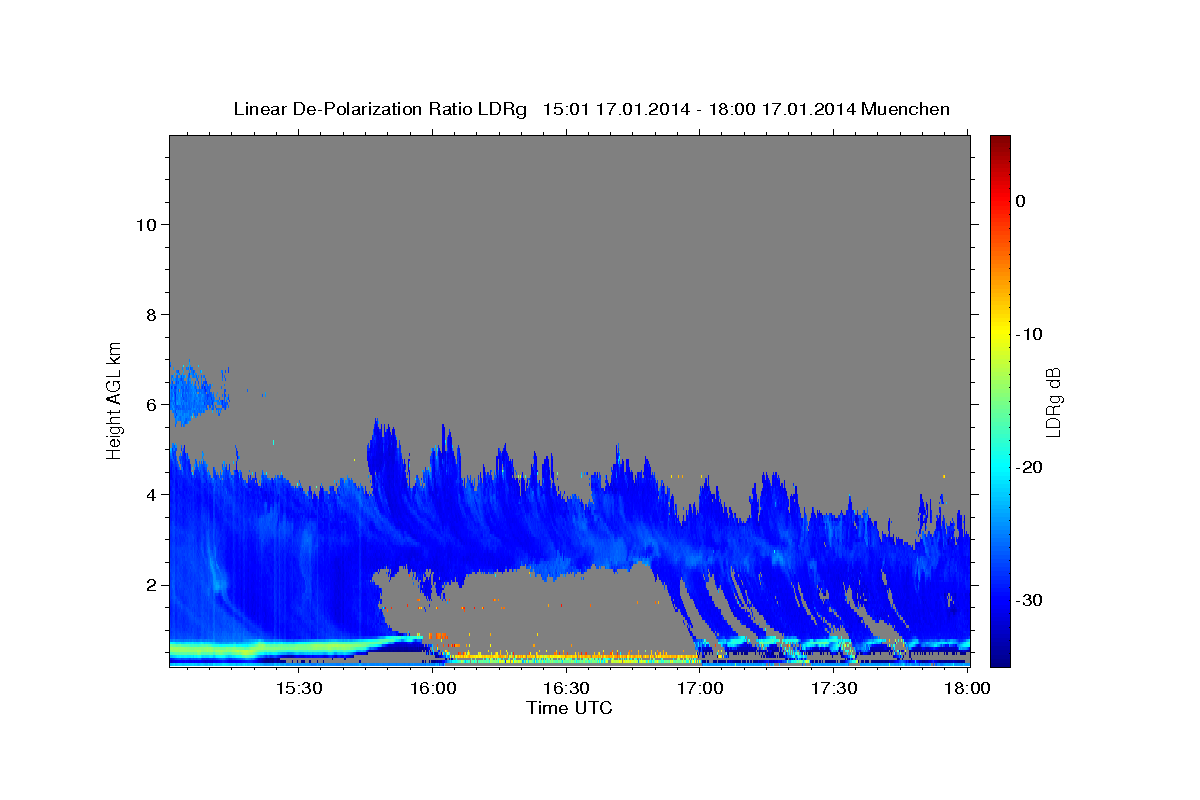Click the 'Height AGL km' axis label
This screenshot has width=1200, height=800.
[114, 400]
